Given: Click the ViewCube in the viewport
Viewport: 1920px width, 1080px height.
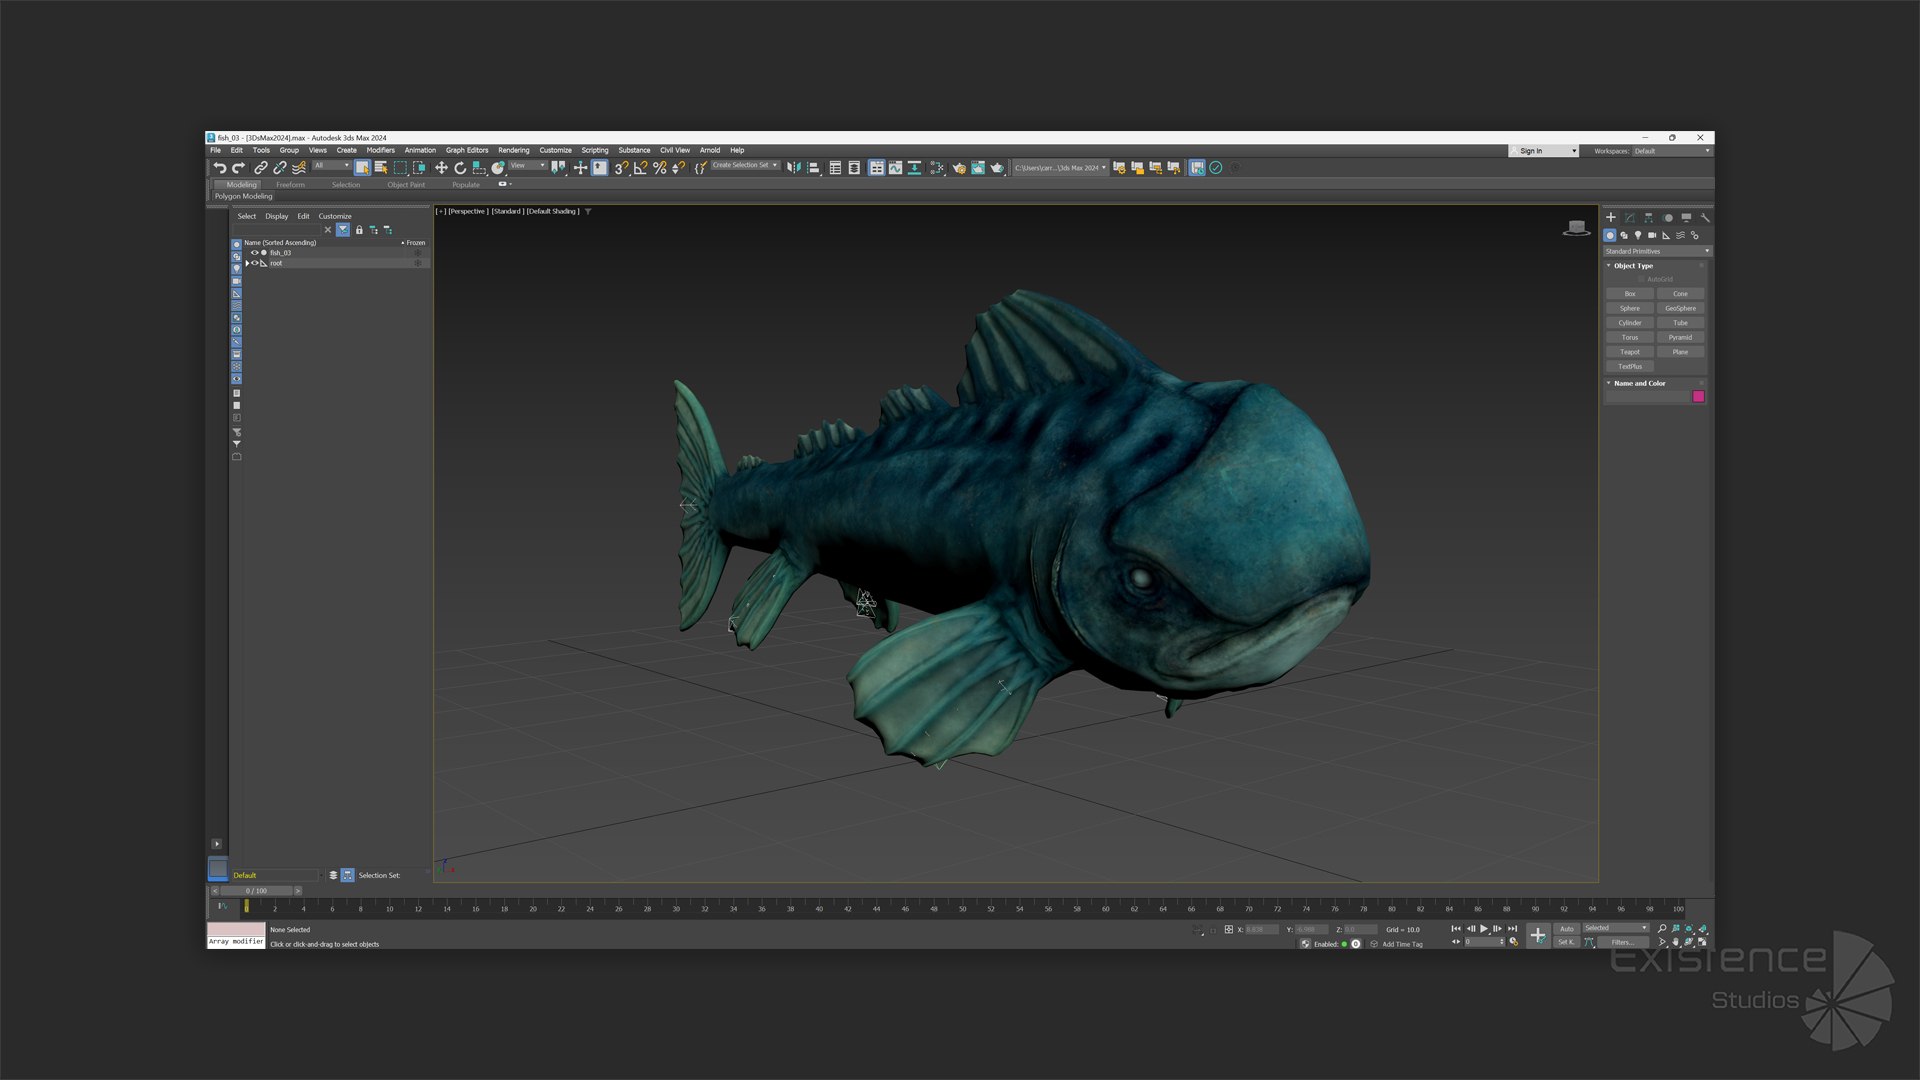Looking at the screenshot, I should pyautogui.click(x=1576, y=228).
